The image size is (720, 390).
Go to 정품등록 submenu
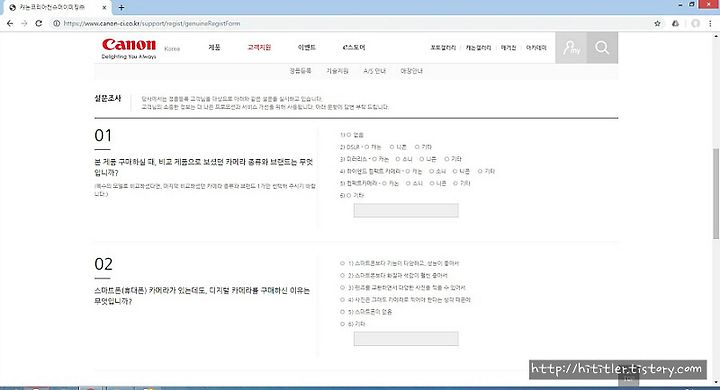pyautogui.click(x=300, y=71)
